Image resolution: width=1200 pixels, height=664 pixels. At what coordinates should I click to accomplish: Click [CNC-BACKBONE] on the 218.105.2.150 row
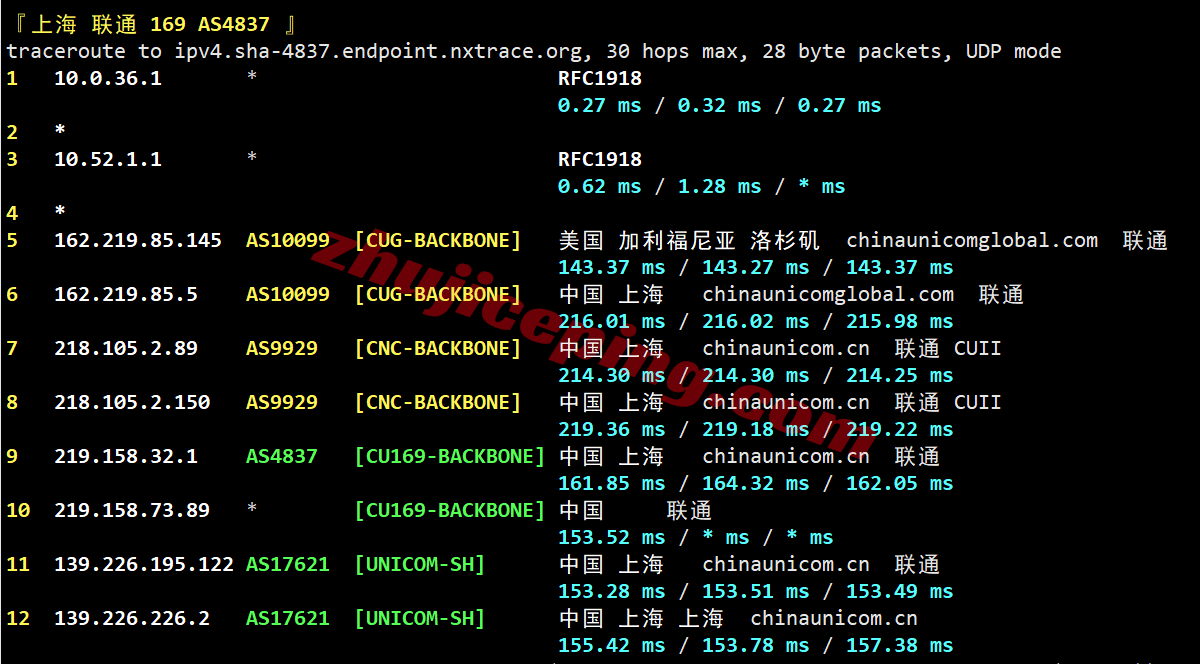(438, 402)
